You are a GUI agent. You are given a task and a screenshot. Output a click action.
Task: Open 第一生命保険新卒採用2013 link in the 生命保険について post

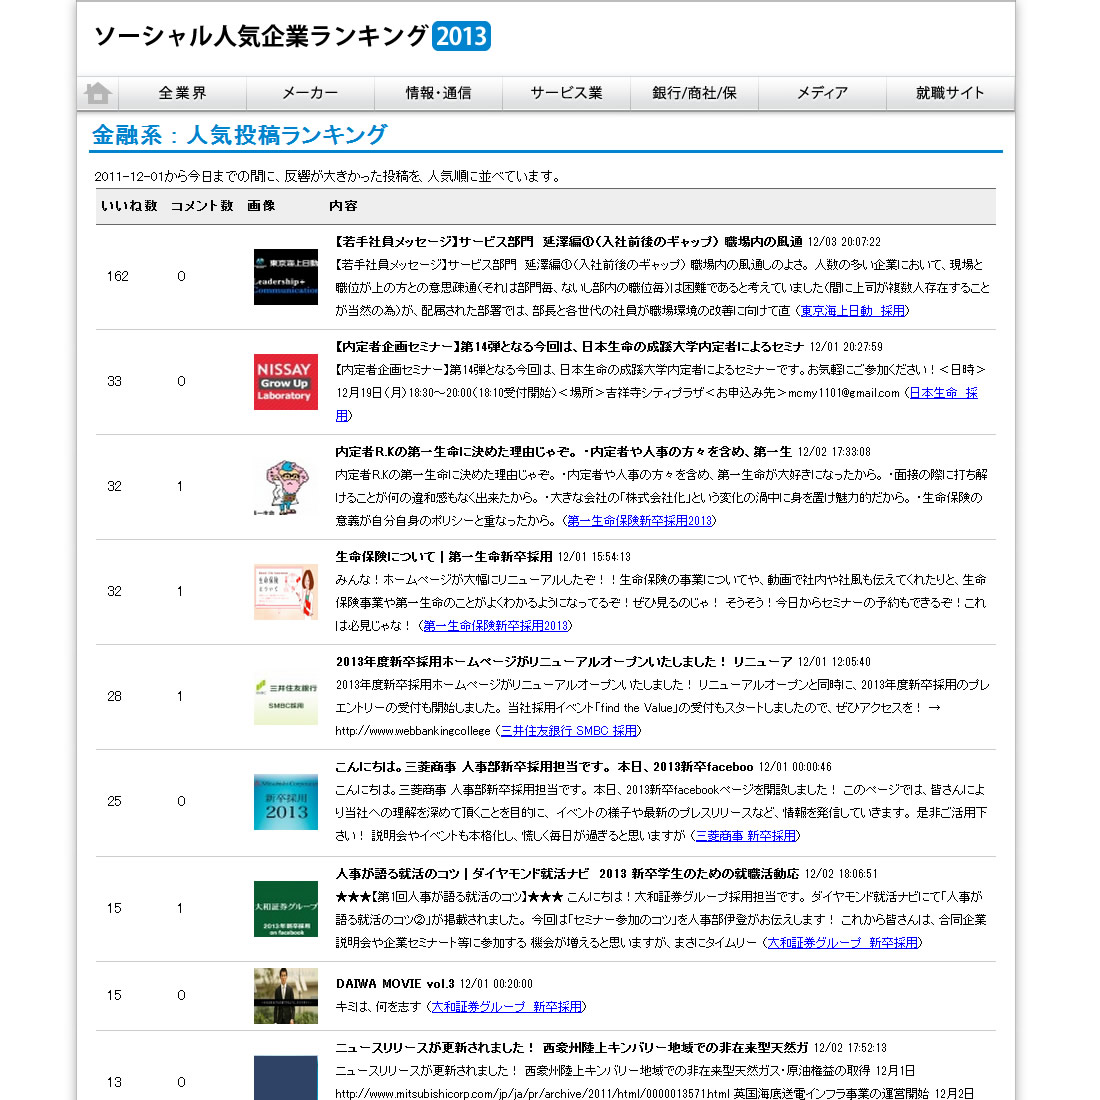tap(495, 626)
